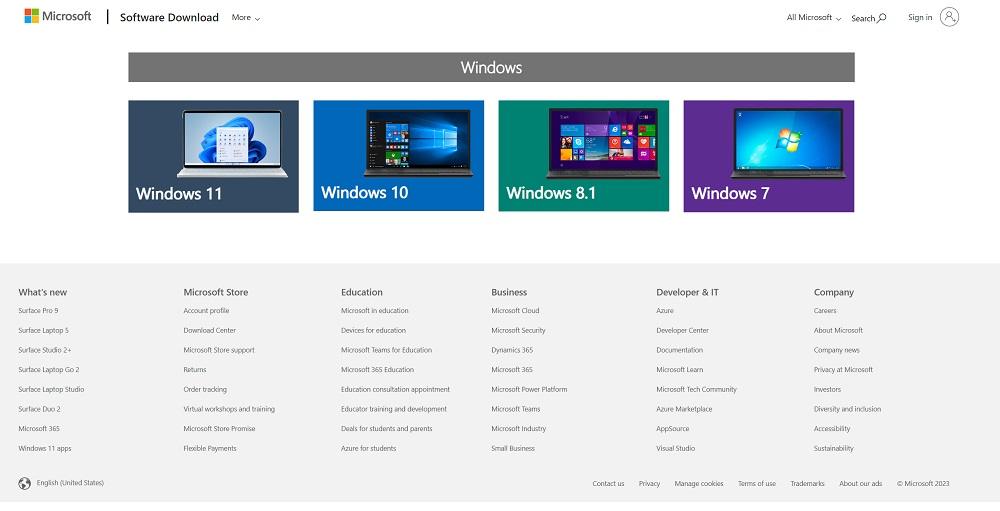This screenshot has width=1000, height=511.
Task: Click the Visual Studio link
Action: [x=675, y=448]
